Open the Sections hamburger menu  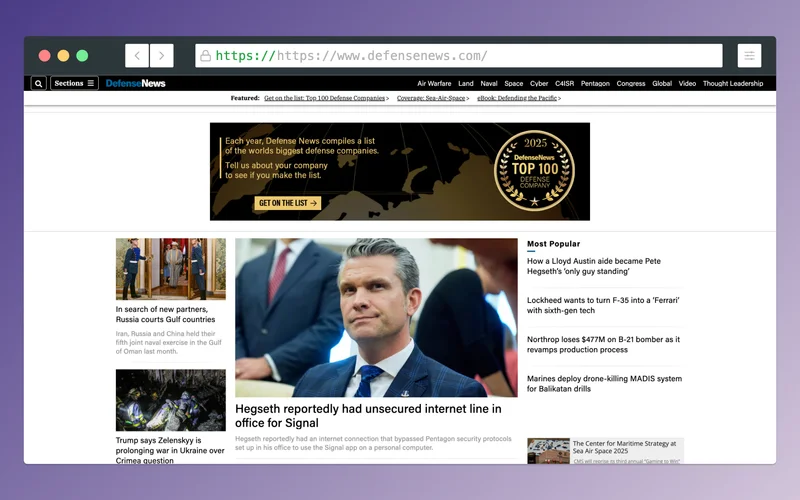coord(74,83)
